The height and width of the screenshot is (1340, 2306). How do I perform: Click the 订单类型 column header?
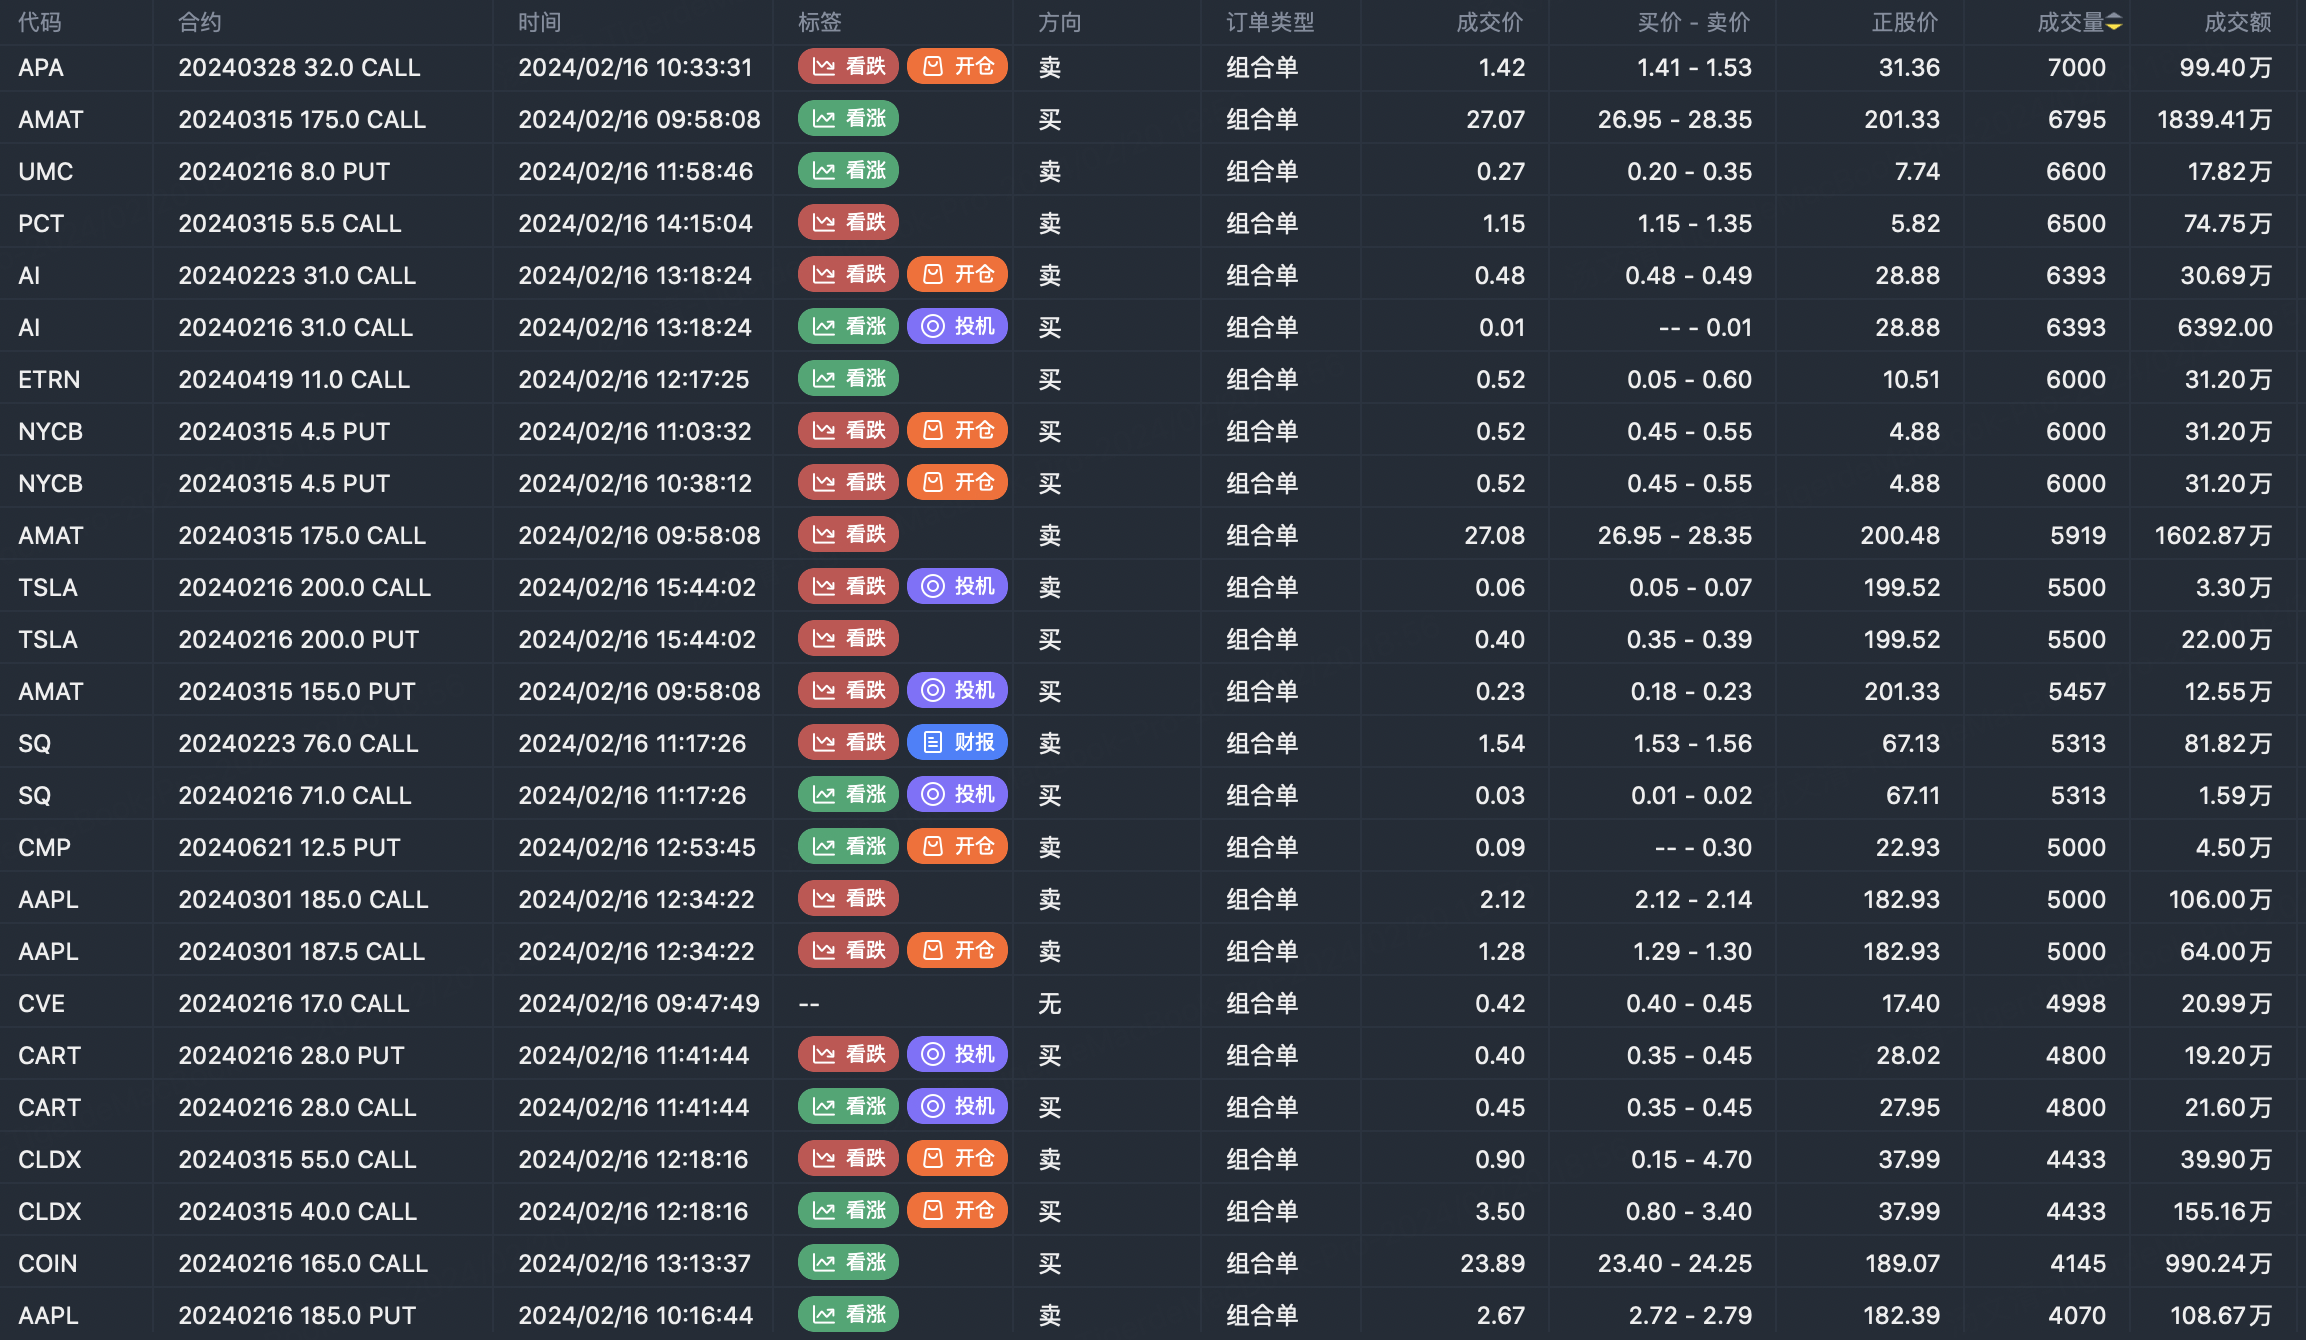click(1270, 23)
